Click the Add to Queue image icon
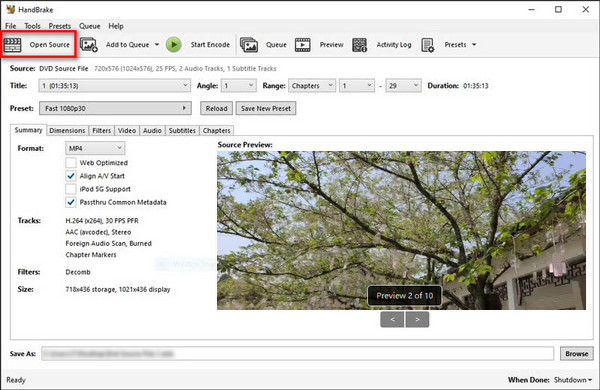The height and width of the screenshot is (390, 600). (89, 45)
